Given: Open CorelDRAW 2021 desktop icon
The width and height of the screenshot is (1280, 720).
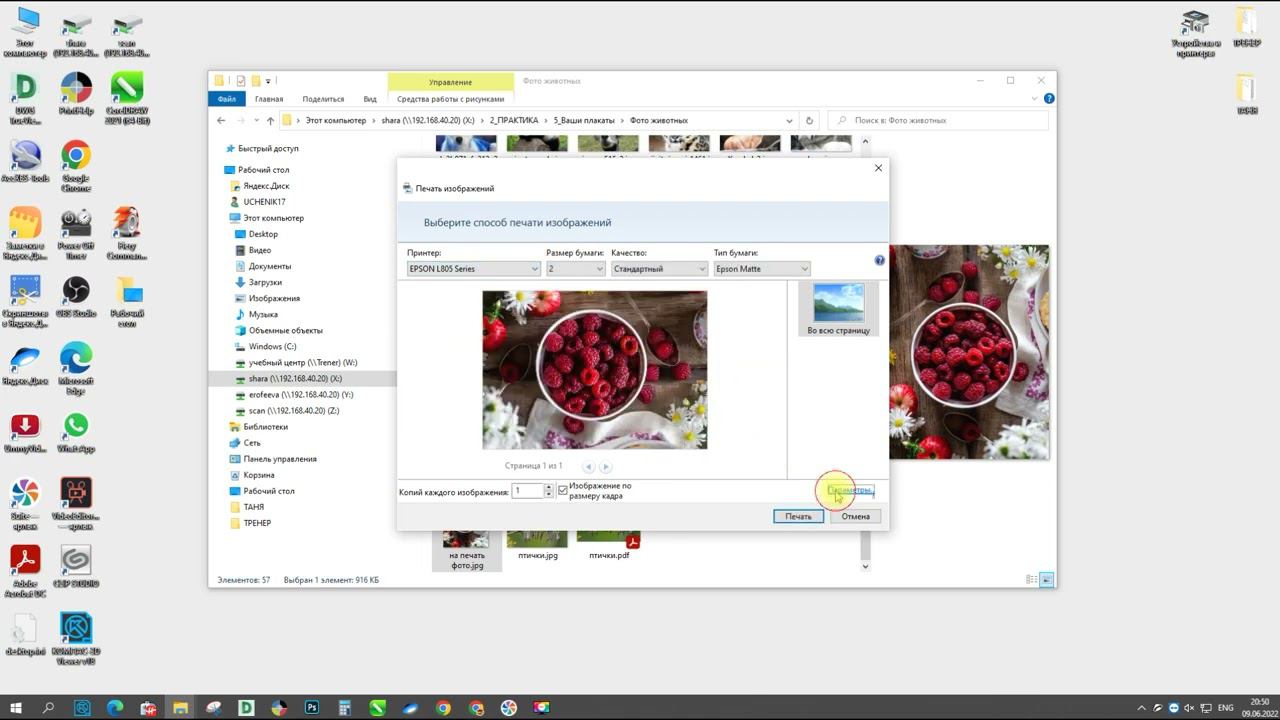Looking at the screenshot, I should pos(127,99).
